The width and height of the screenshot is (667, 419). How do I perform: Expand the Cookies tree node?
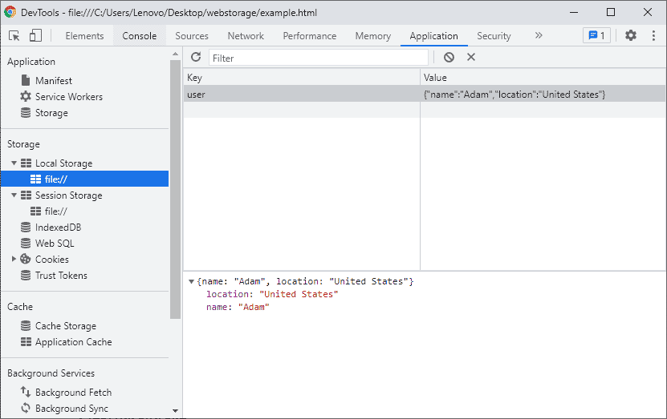[x=14, y=259]
